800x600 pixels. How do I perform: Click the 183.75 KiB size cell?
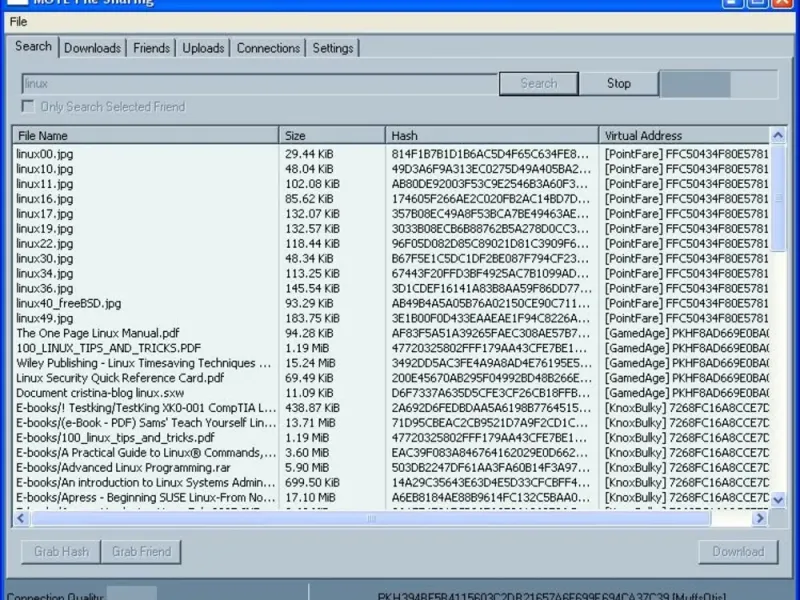(312, 318)
